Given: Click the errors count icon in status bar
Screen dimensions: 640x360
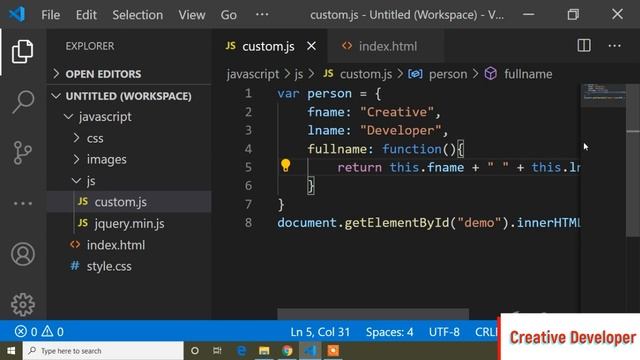Looking at the screenshot, I should pyautogui.click(x=20, y=331).
